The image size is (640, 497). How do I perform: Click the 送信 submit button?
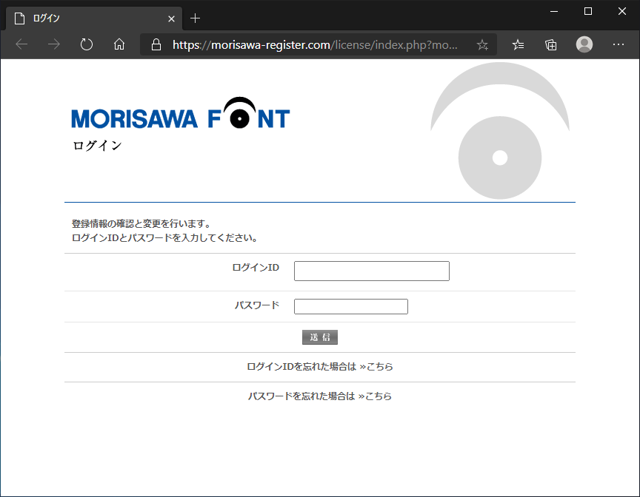(x=320, y=337)
